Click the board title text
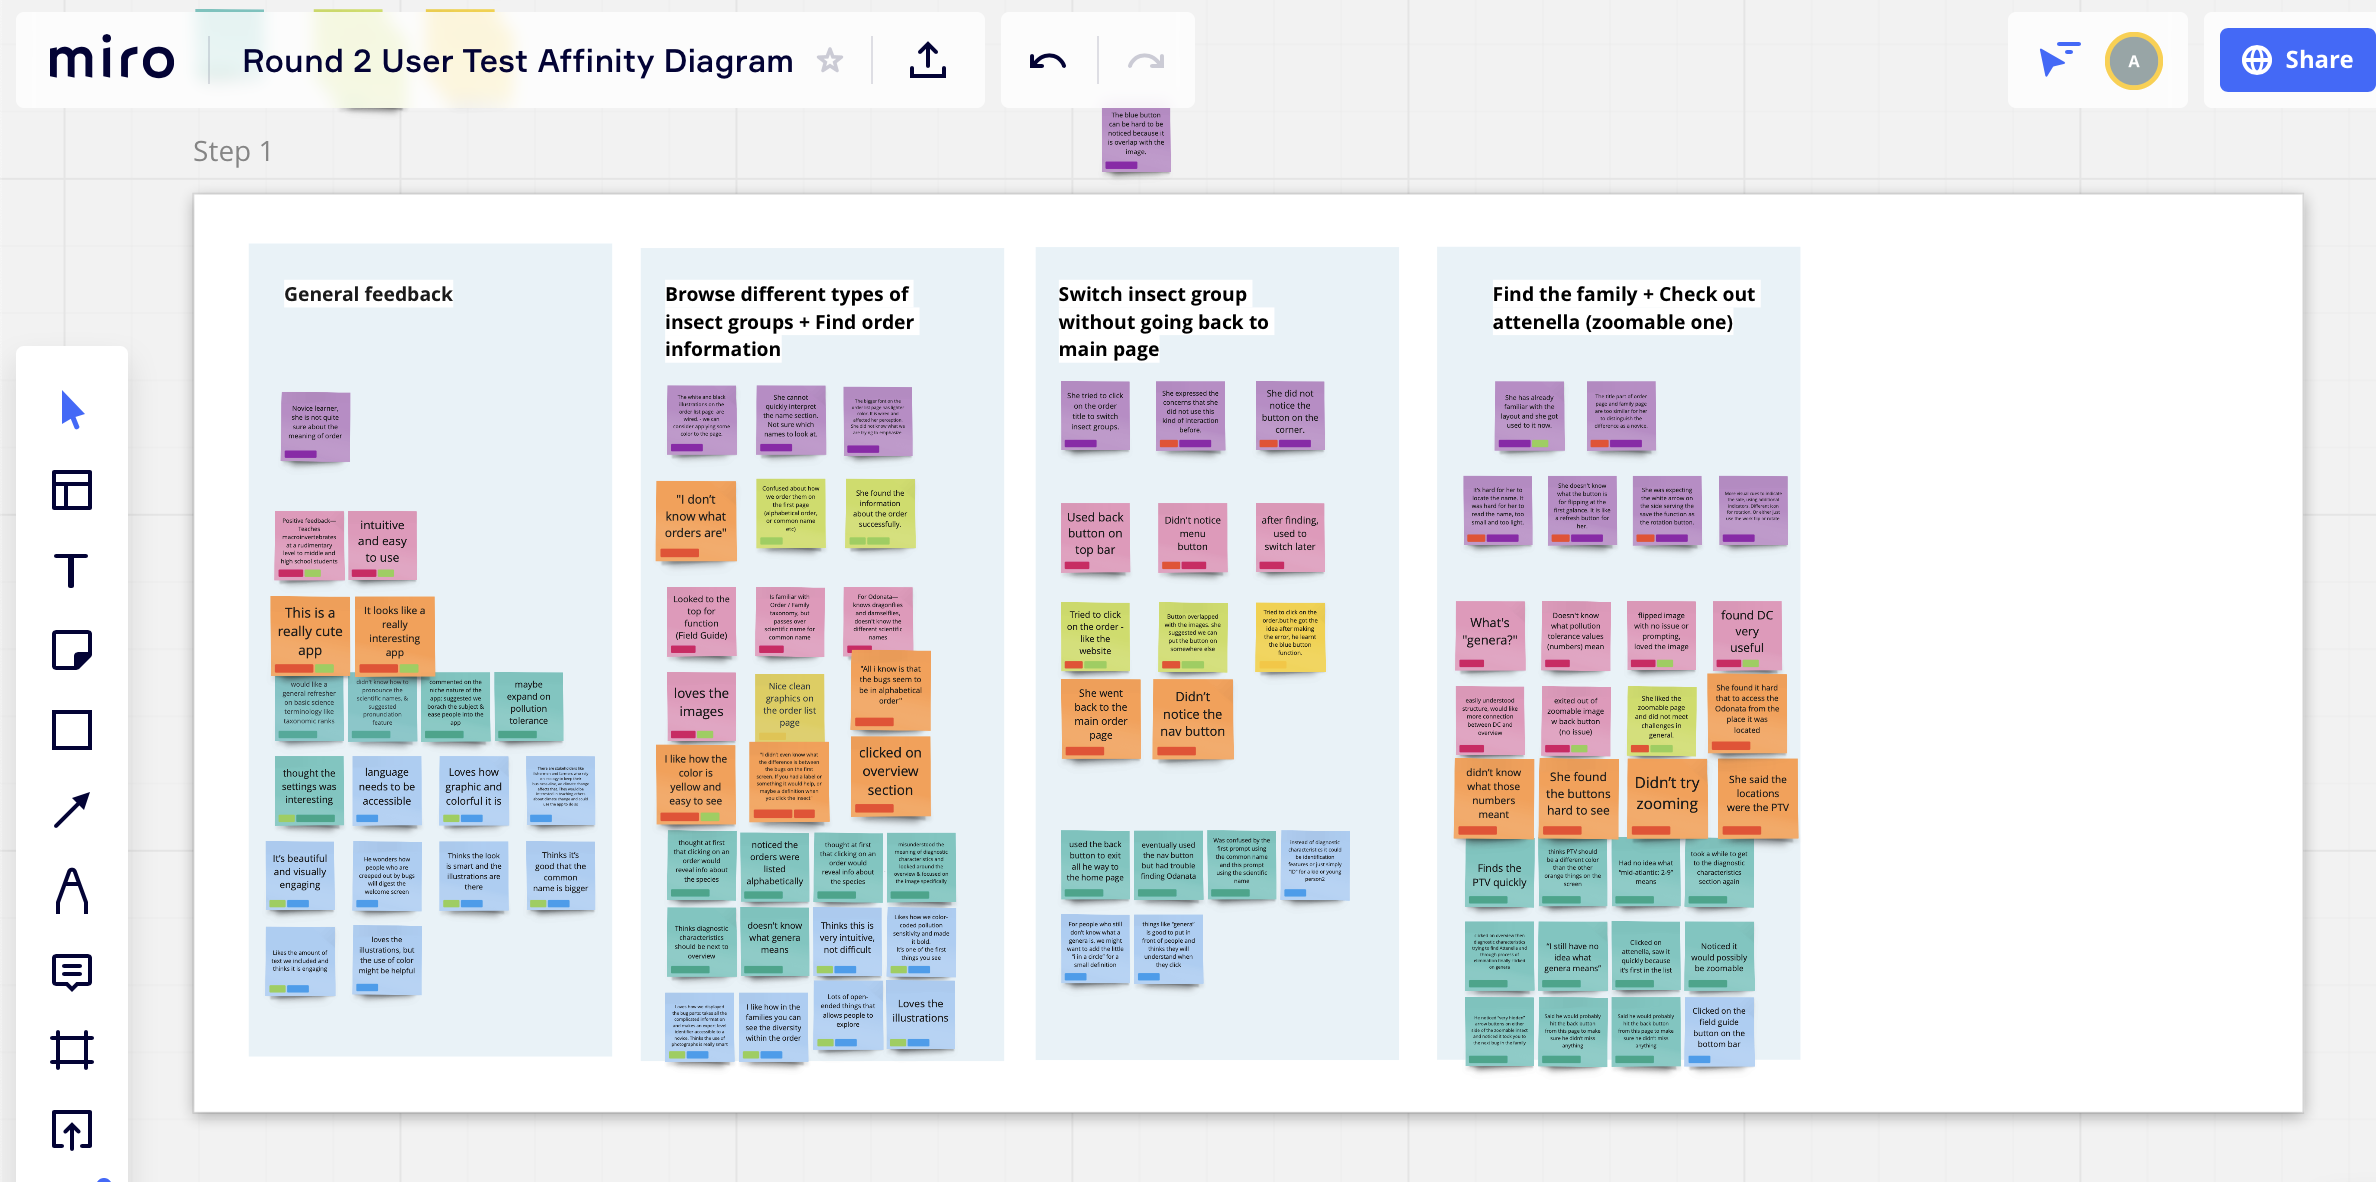This screenshot has width=2376, height=1182. point(517,61)
